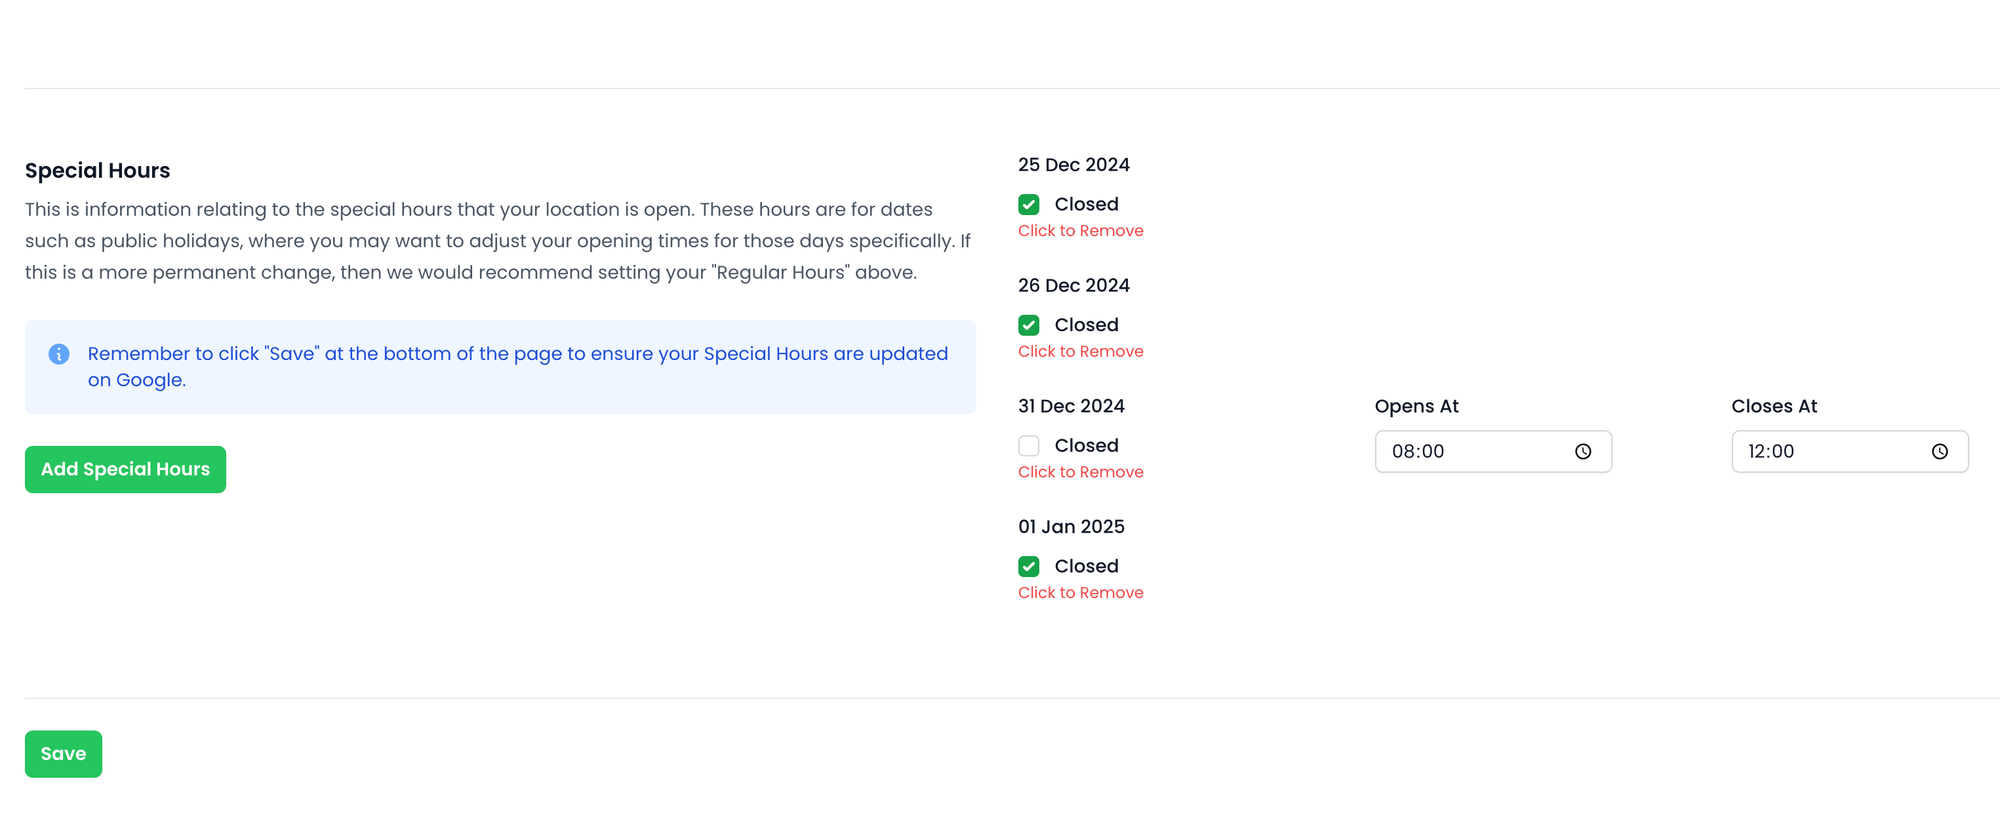Open the time picker clock in Opens At
The height and width of the screenshot is (821, 2000).
(1582, 452)
